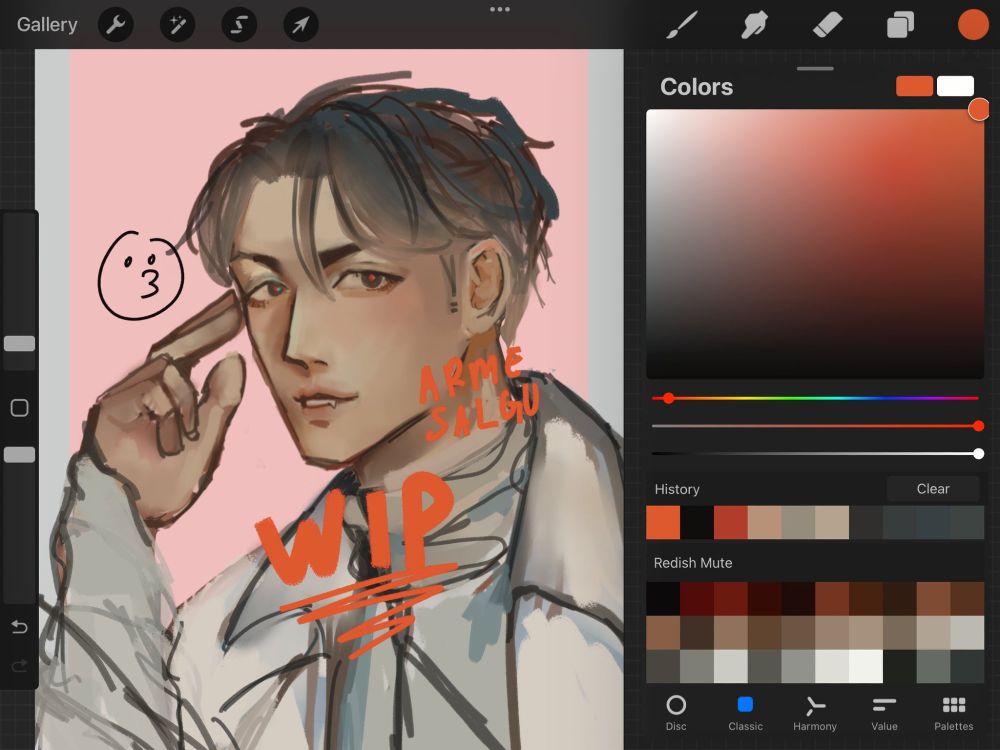Image resolution: width=1000 pixels, height=750 pixels.
Task: Switch to the Harmony color tab
Action: pyautogui.click(x=815, y=713)
